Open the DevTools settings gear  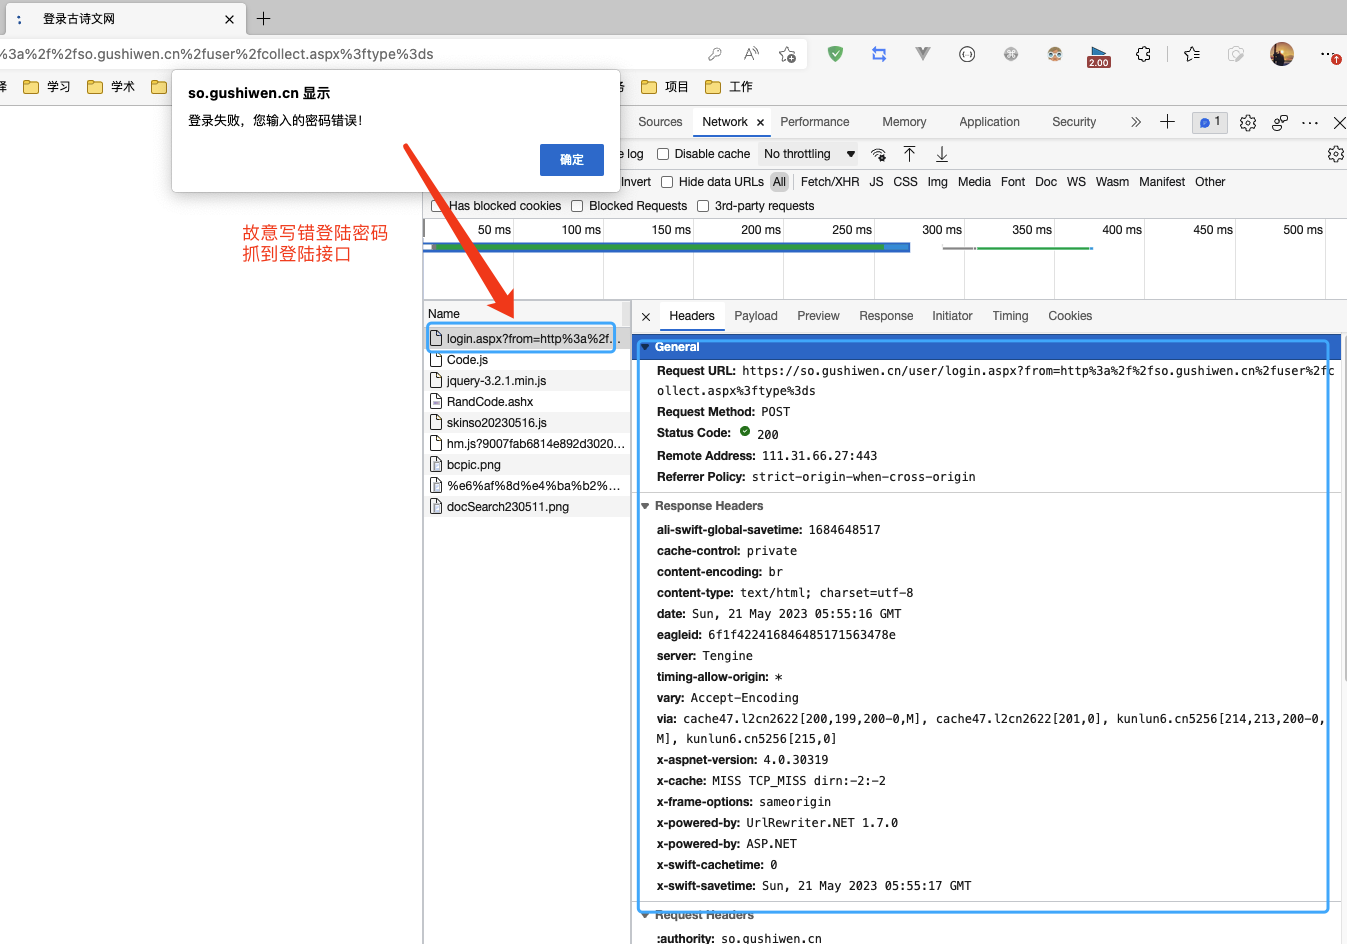click(1247, 122)
